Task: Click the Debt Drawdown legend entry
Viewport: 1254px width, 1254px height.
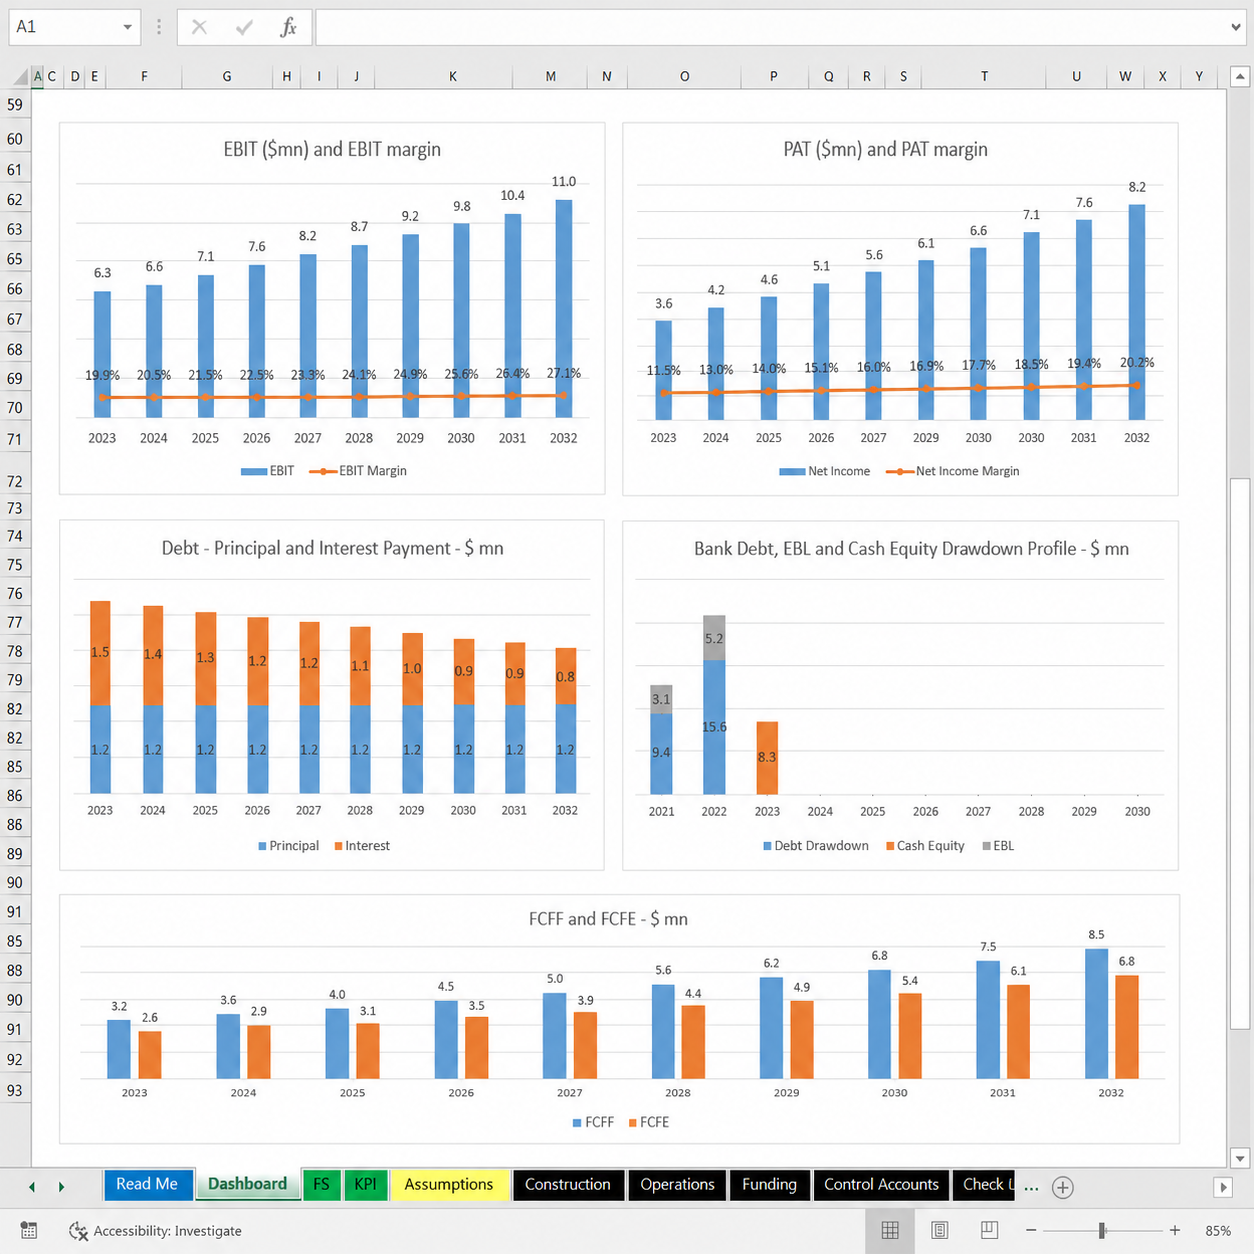Action: point(815,846)
